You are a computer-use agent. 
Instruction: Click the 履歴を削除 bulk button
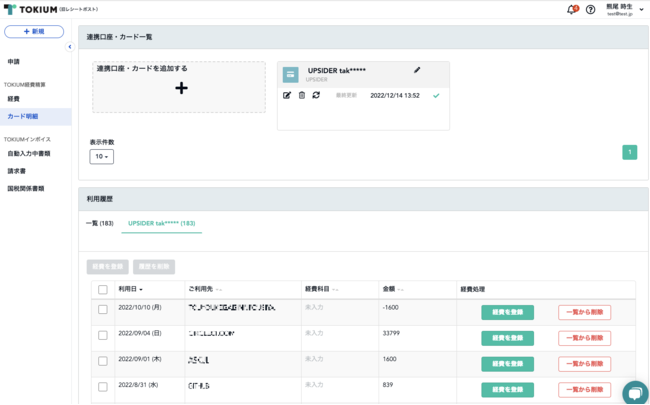click(154, 267)
